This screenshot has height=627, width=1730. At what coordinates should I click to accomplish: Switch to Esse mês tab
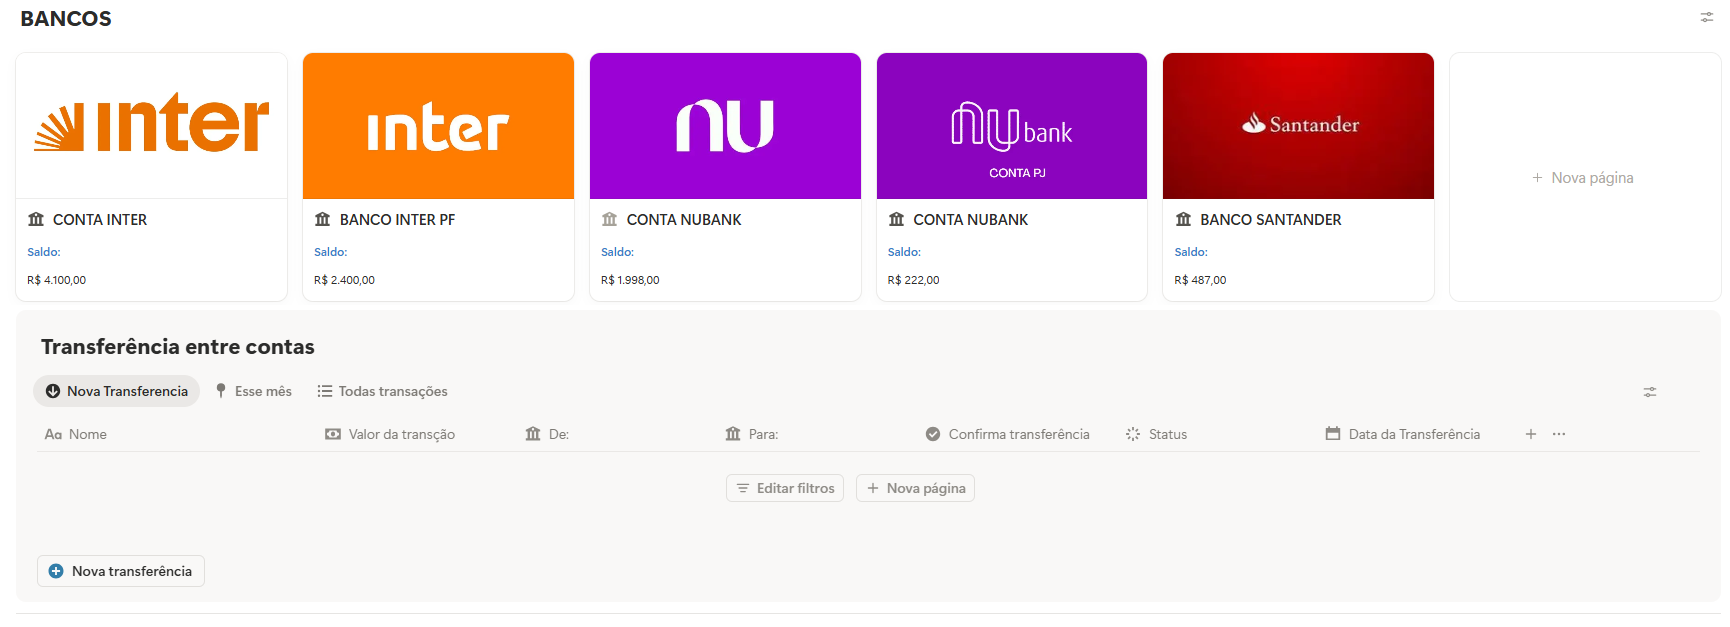coord(254,391)
